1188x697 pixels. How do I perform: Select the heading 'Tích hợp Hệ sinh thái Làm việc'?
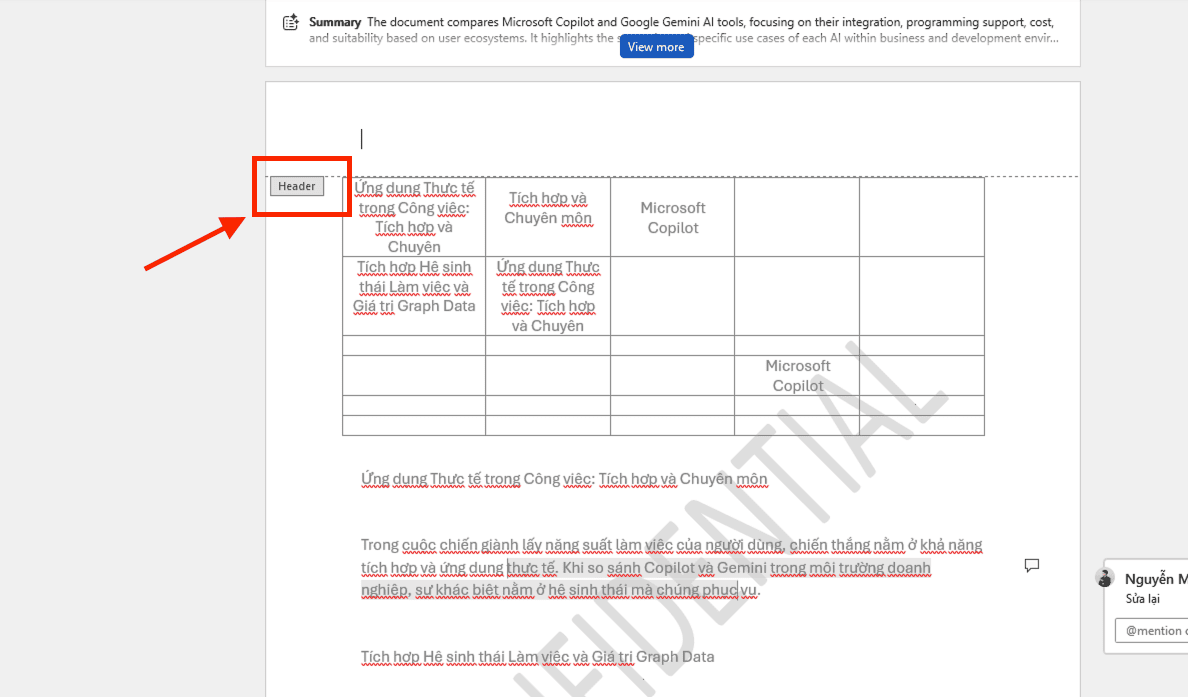pos(538,657)
